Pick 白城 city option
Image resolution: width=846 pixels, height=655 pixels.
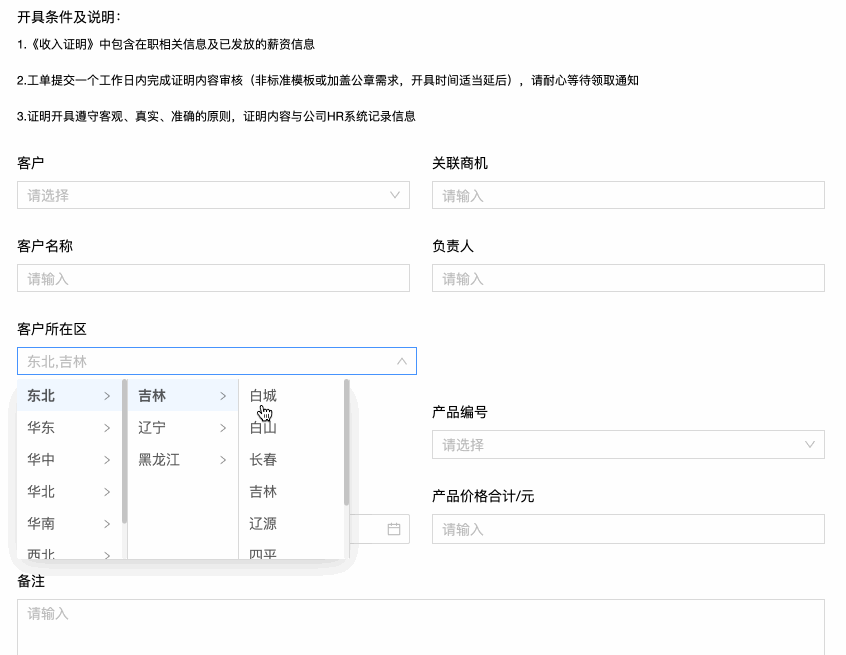tap(291, 395)
